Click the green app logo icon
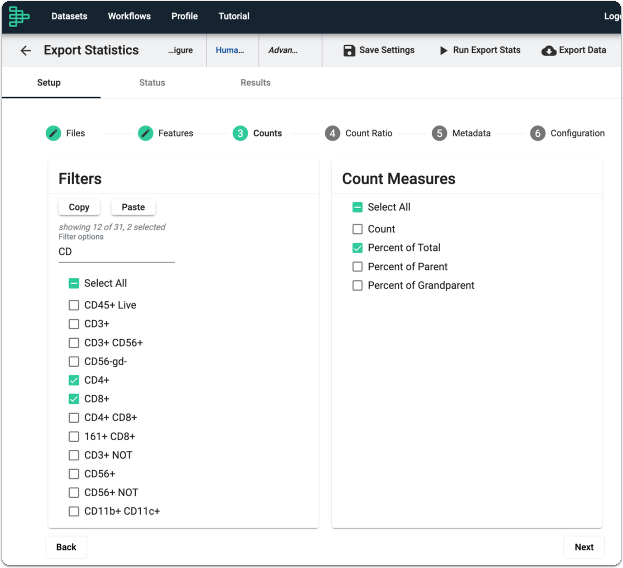 click(19, 16)
